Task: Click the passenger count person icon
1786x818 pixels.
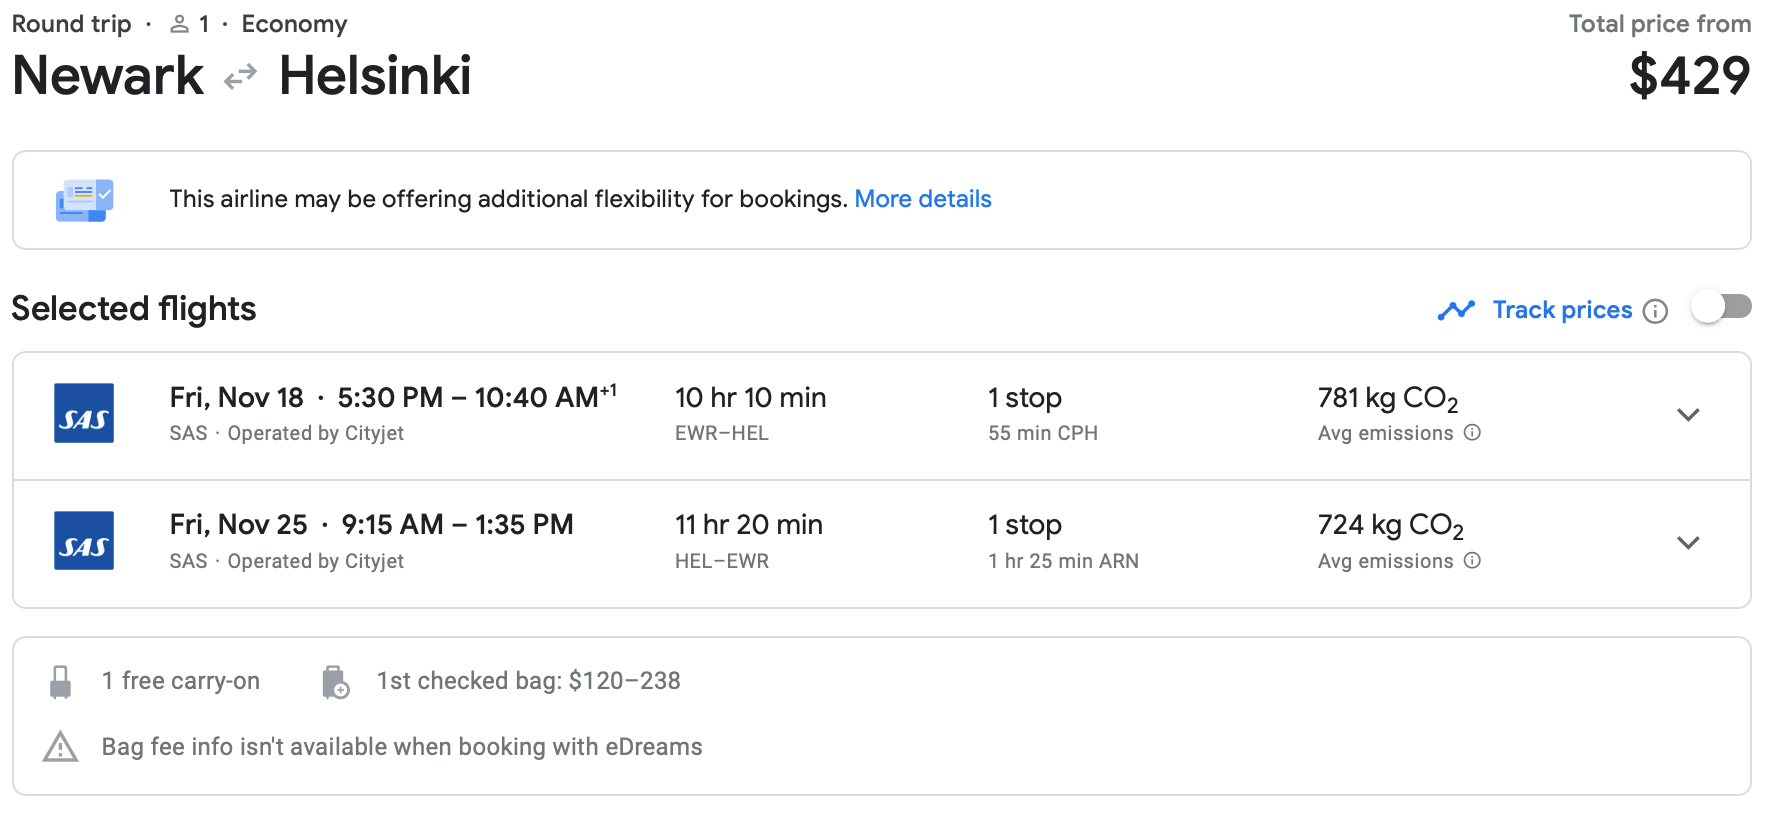Action: click(x=180, y=24)
